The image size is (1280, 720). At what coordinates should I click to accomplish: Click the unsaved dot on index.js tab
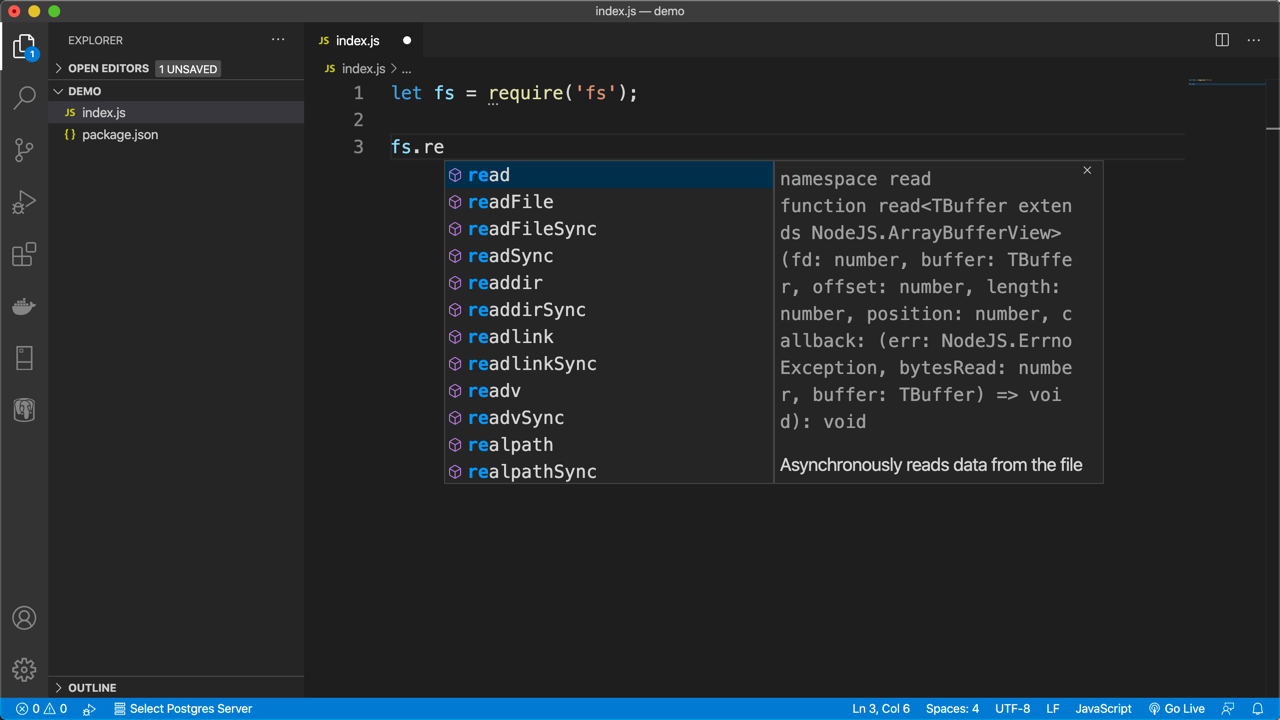pyautogui.click(x=407, y=41)
